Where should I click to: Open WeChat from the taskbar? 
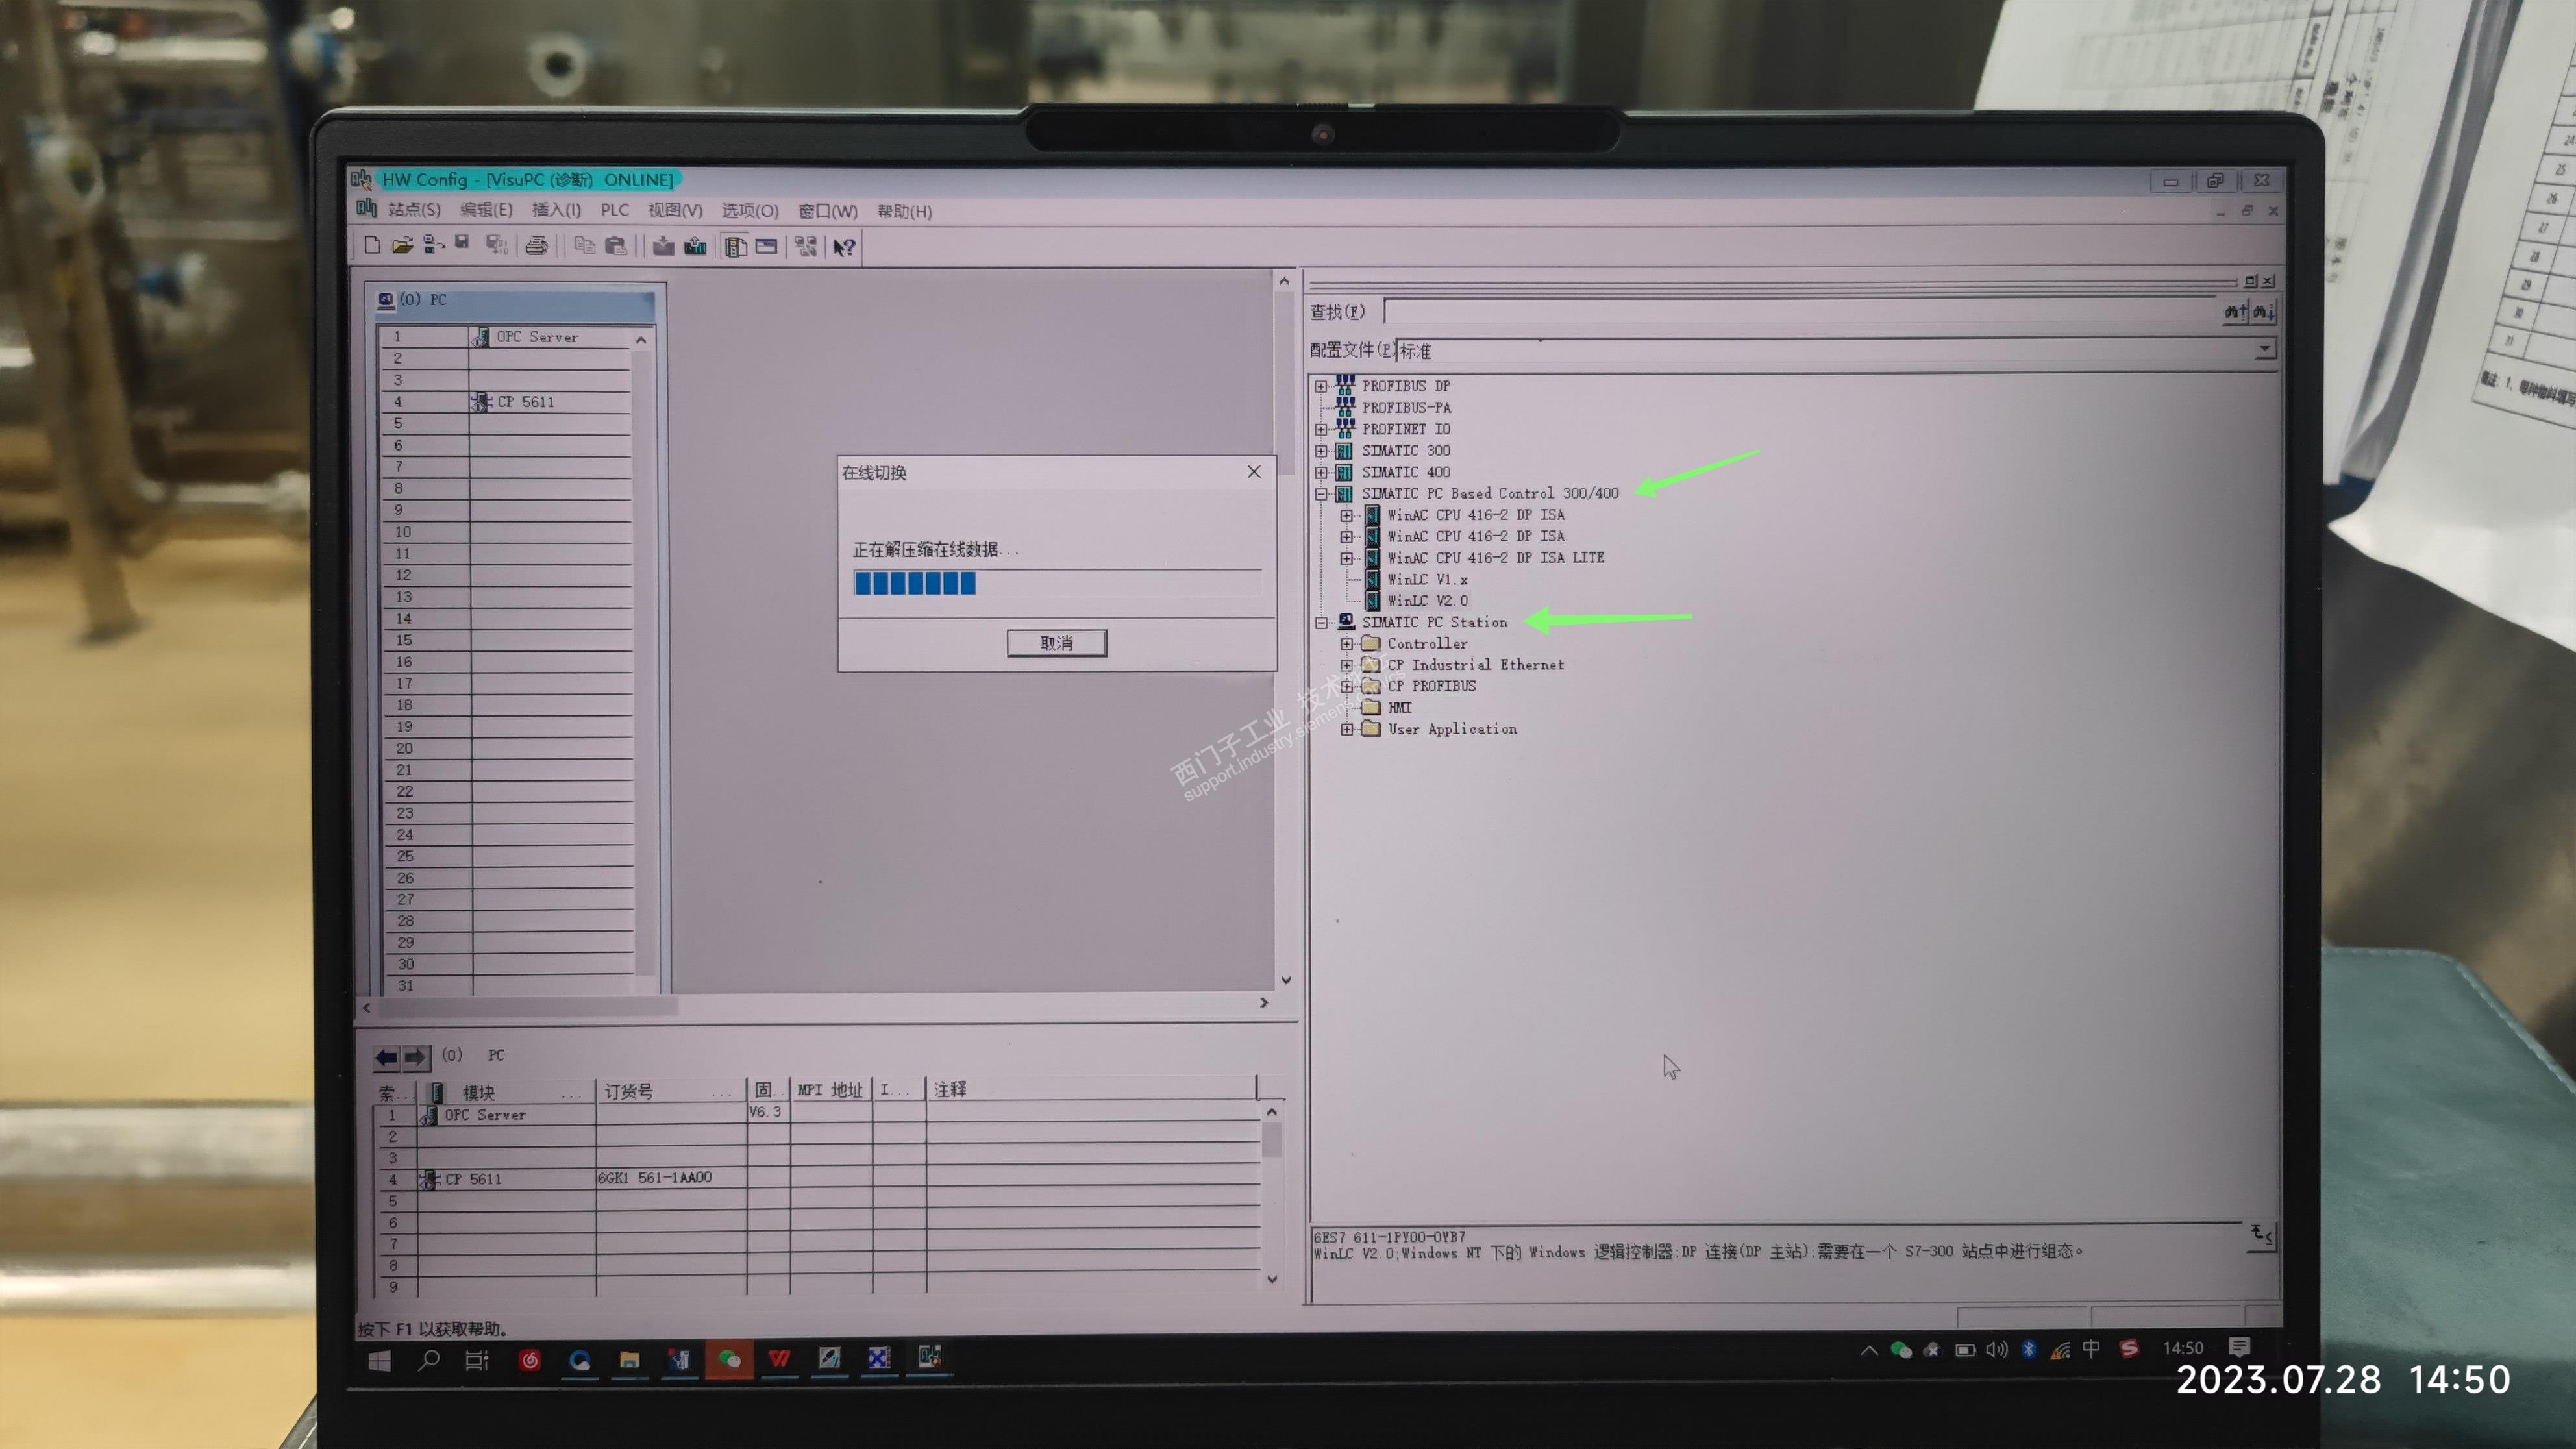pyautogui.click(x=729, y=1359)
